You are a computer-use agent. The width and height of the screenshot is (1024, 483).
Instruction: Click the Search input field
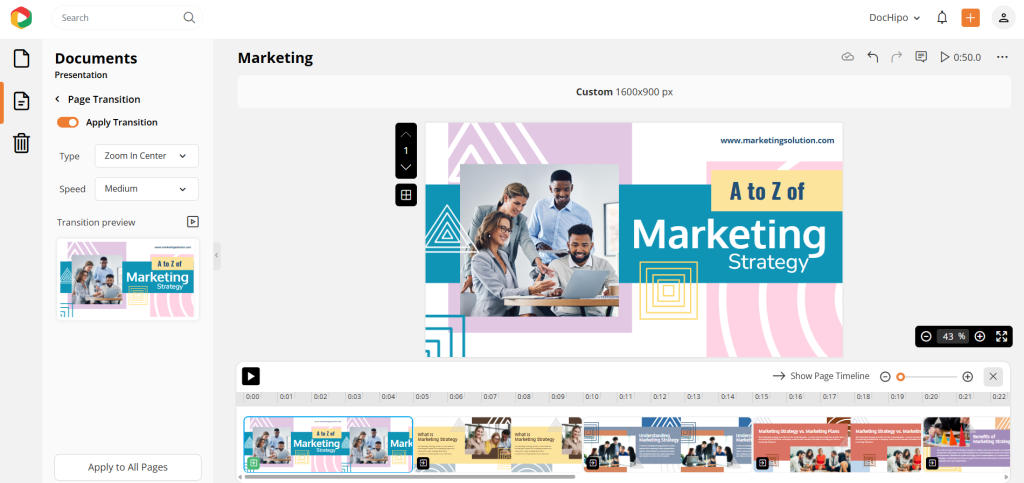pyautogui.click(x=120, y=18)
